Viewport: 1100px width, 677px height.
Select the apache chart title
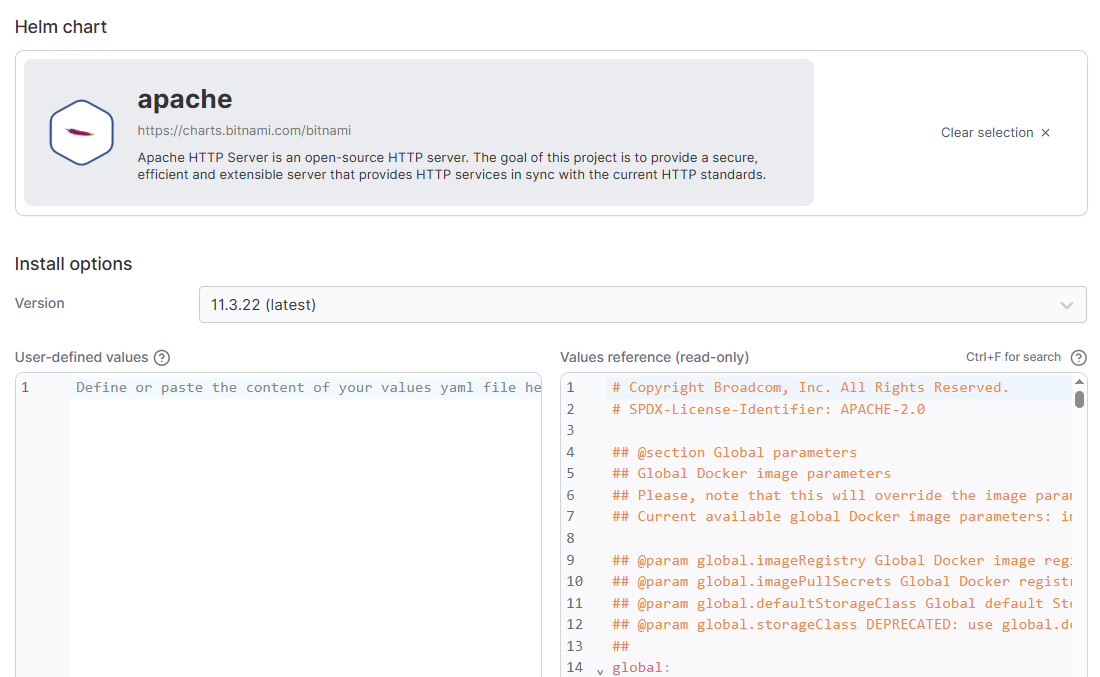185,99
